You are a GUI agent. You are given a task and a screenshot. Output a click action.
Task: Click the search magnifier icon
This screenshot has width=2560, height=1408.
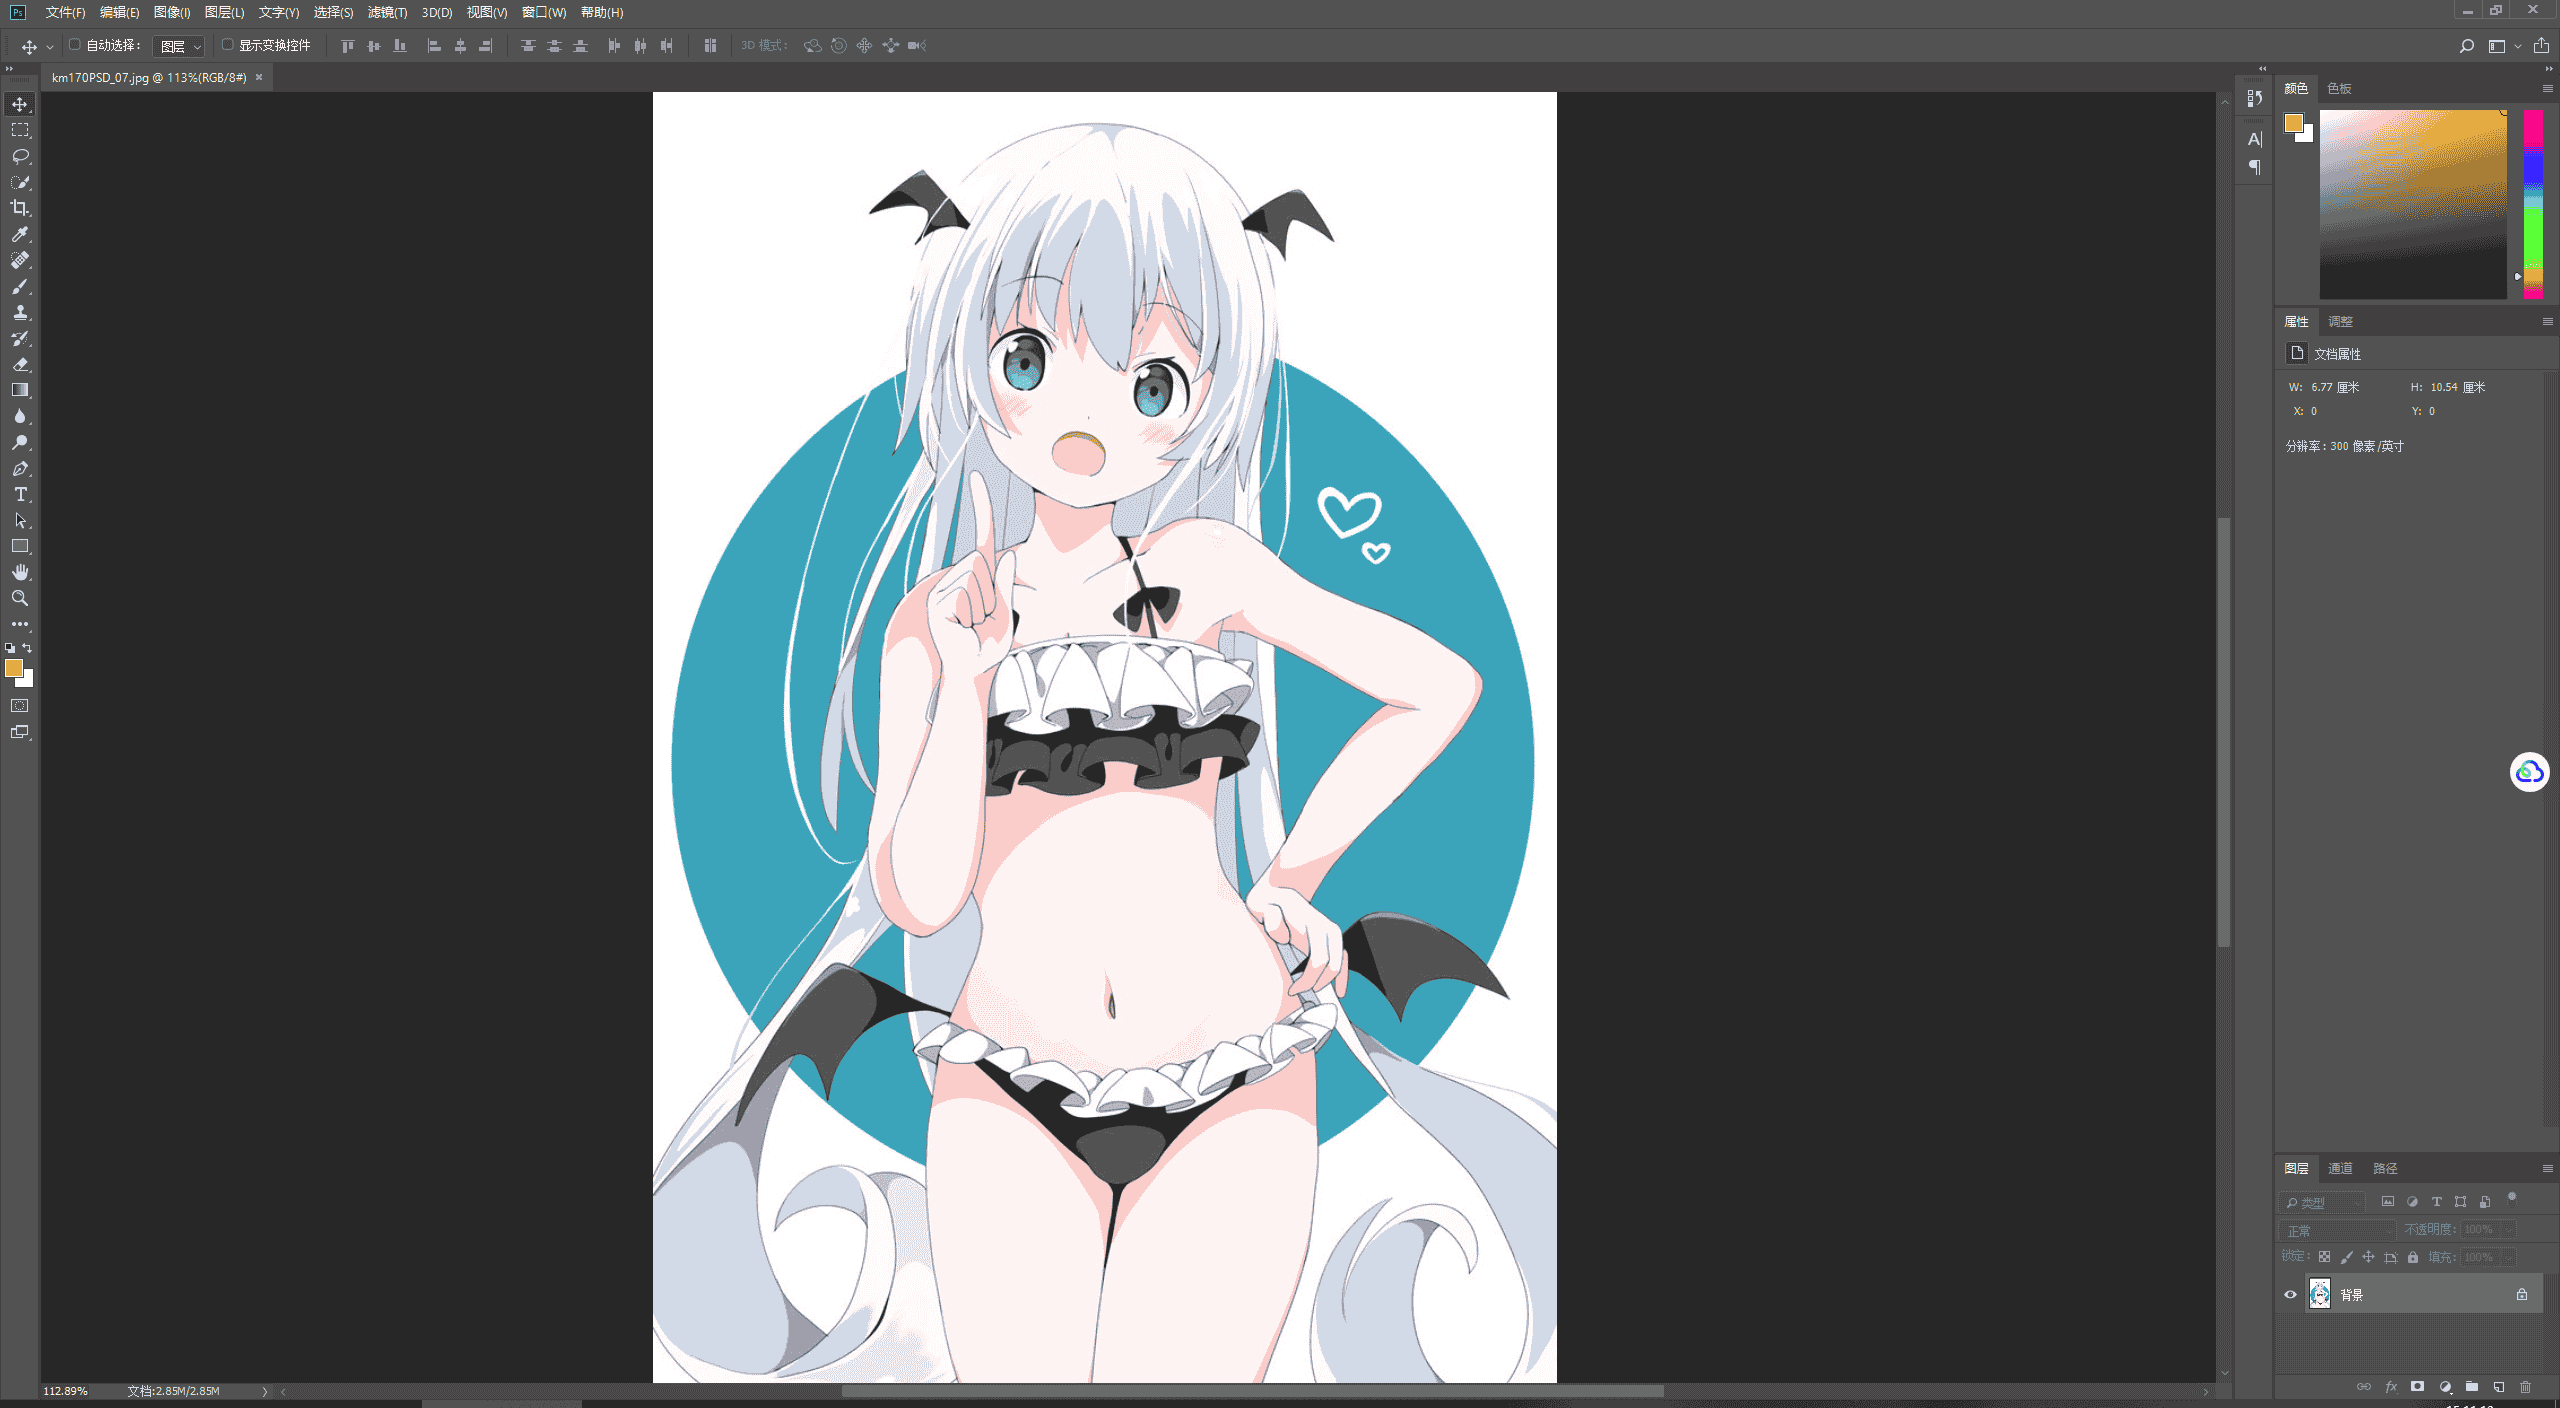click(2467, 46)
